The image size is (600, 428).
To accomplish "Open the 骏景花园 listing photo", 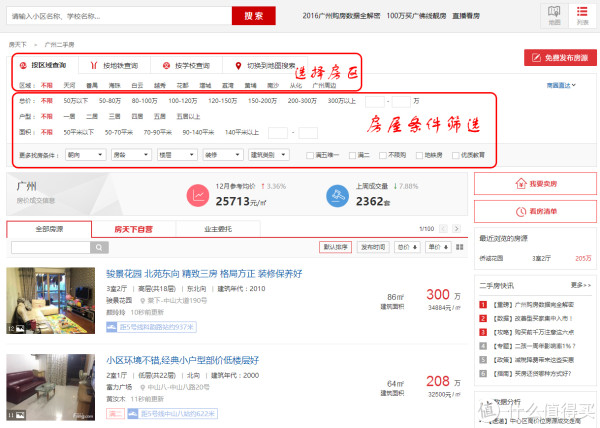I will tap(51, 301).
